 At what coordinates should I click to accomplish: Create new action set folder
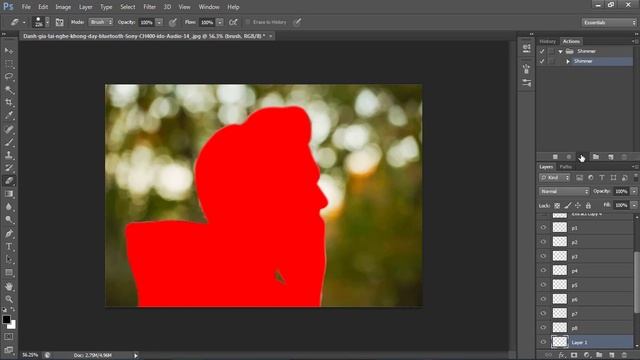[596, 157]
